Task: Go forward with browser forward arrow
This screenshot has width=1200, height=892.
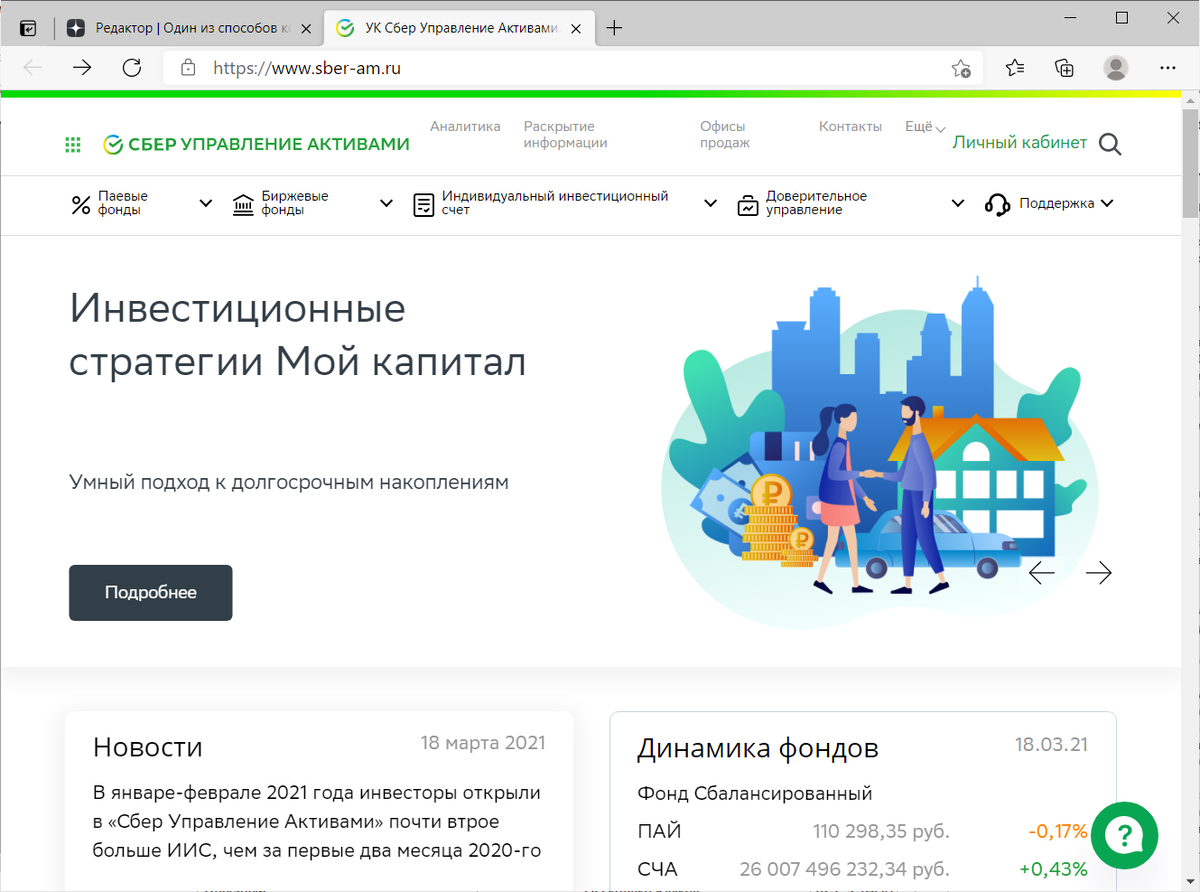Action: (82, 68)
